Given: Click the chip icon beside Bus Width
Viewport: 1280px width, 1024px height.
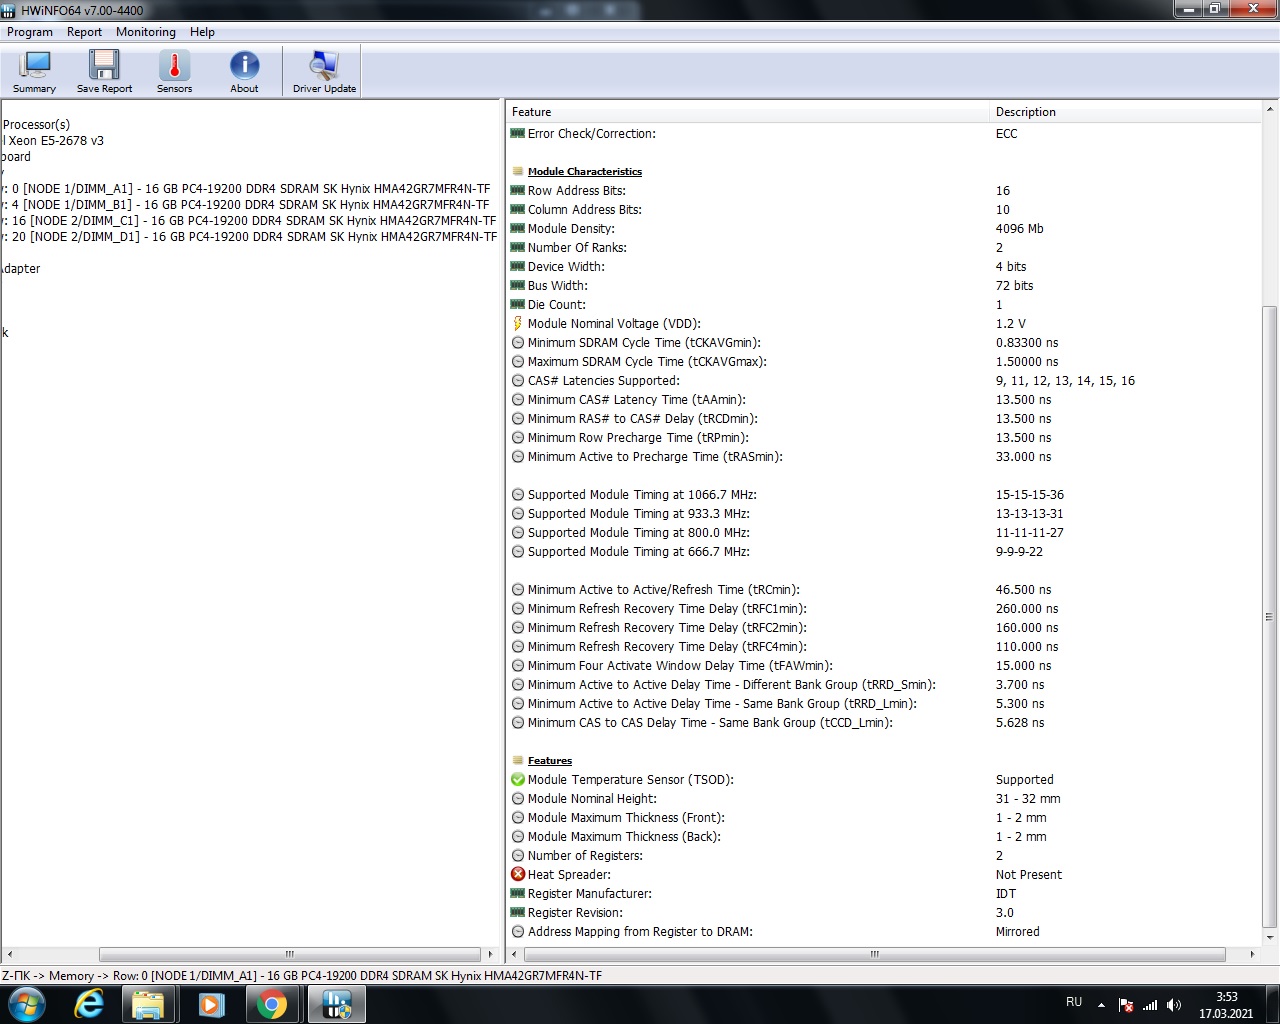Looking at the screenshot, I should [x=518, y=286].
